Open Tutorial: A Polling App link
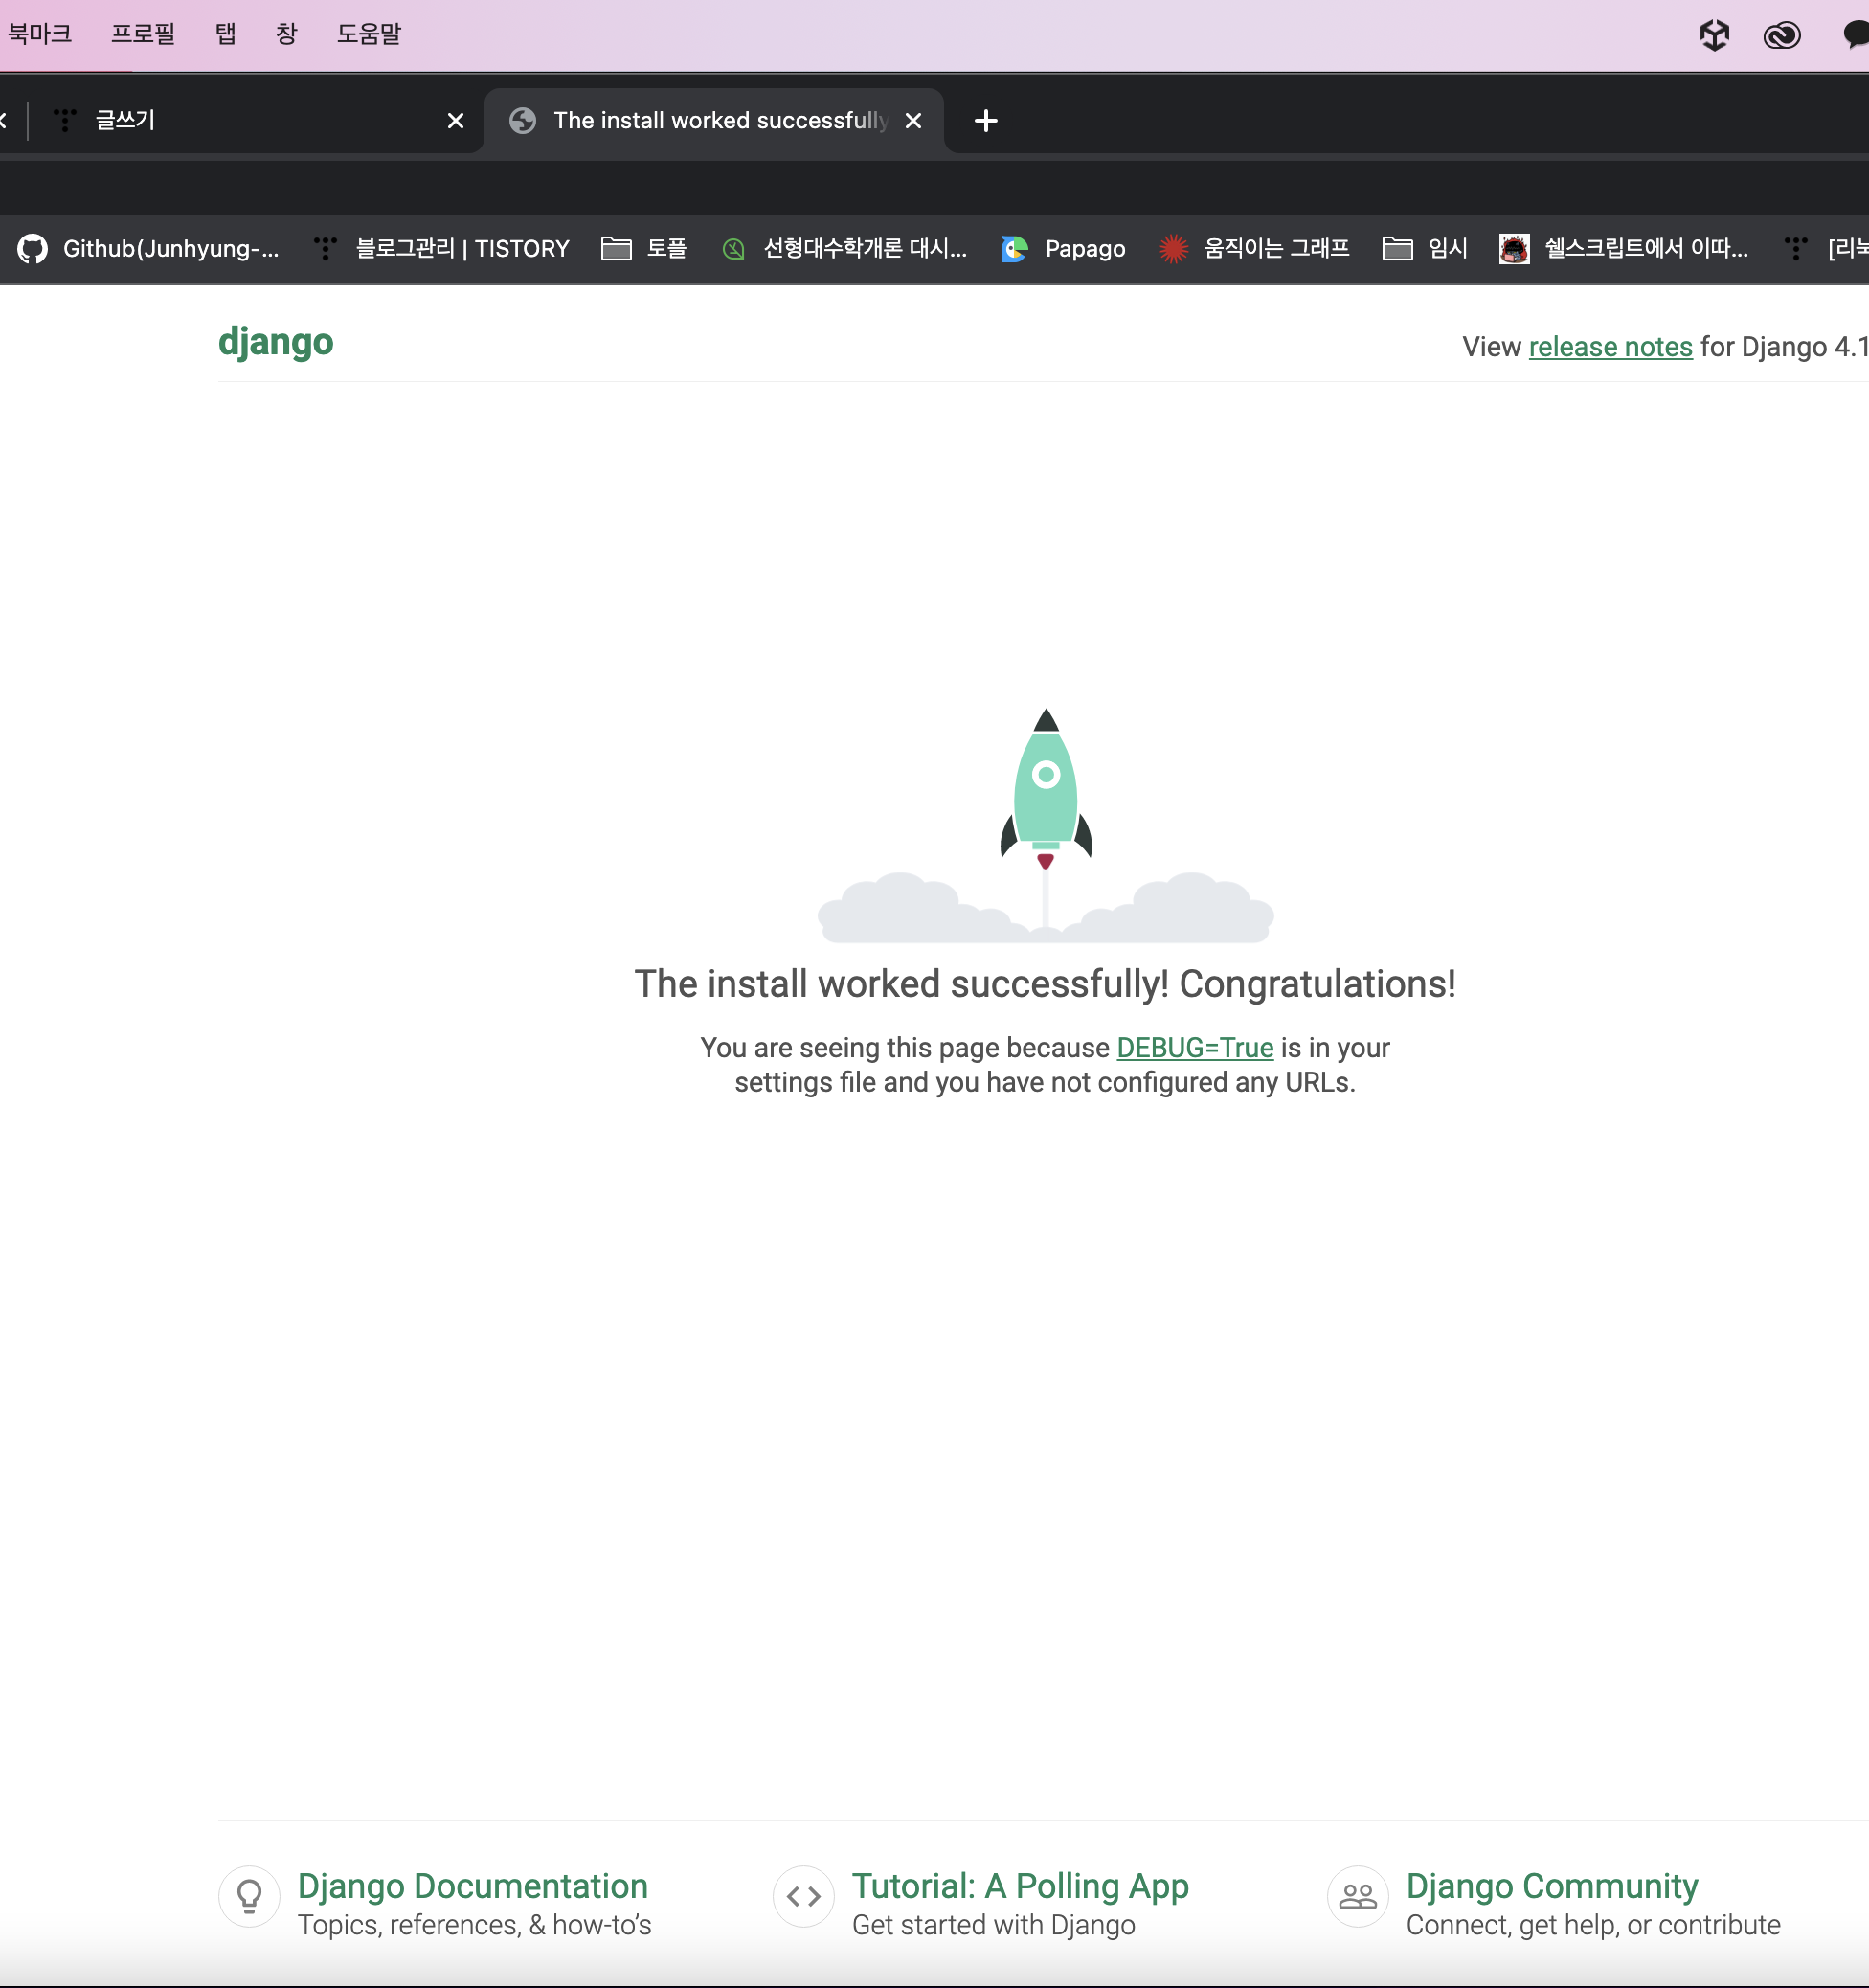The width and height of the screenshot is (1869, 1988). pyautogui.click(x=1019, y=1886)
